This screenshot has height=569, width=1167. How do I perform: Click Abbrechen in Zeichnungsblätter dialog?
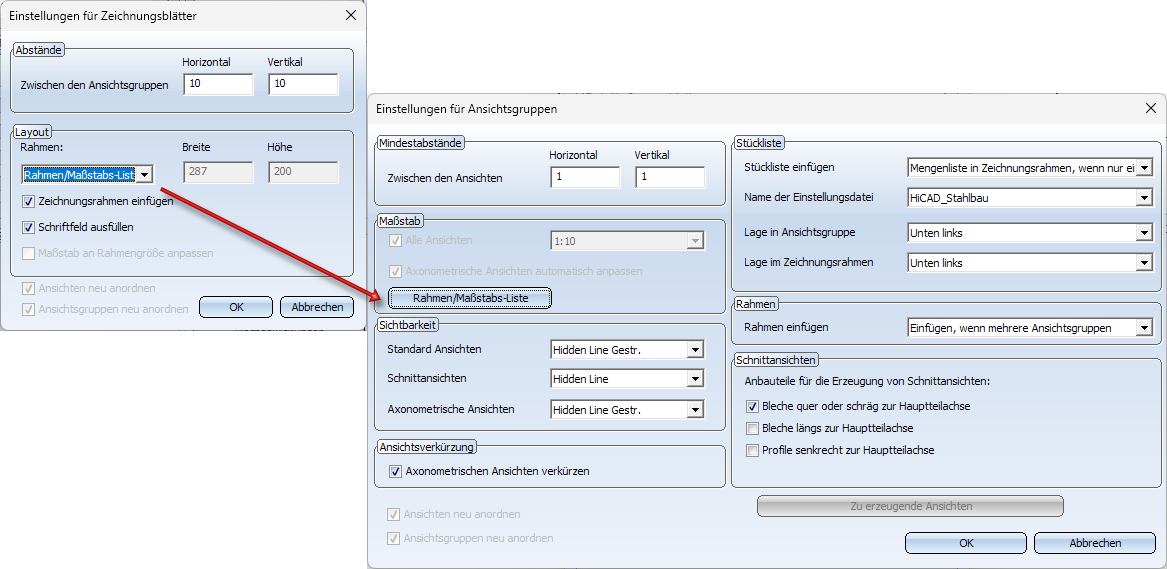(x=317, y=306)
